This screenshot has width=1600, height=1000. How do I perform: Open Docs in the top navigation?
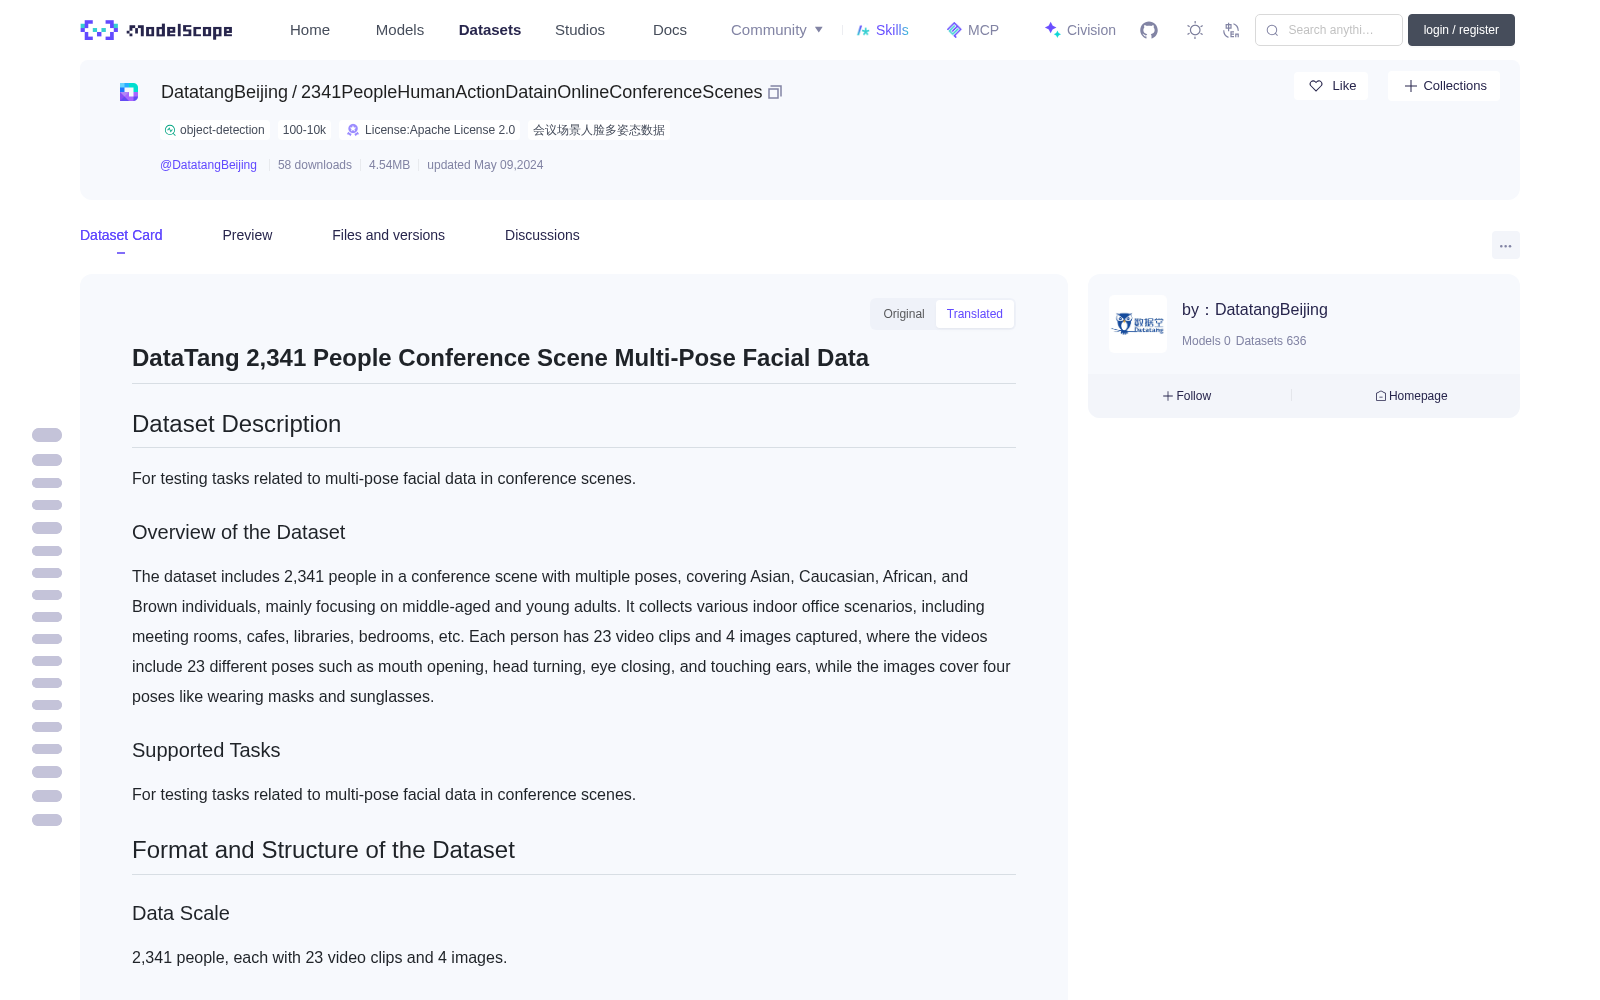click(670, 30)
